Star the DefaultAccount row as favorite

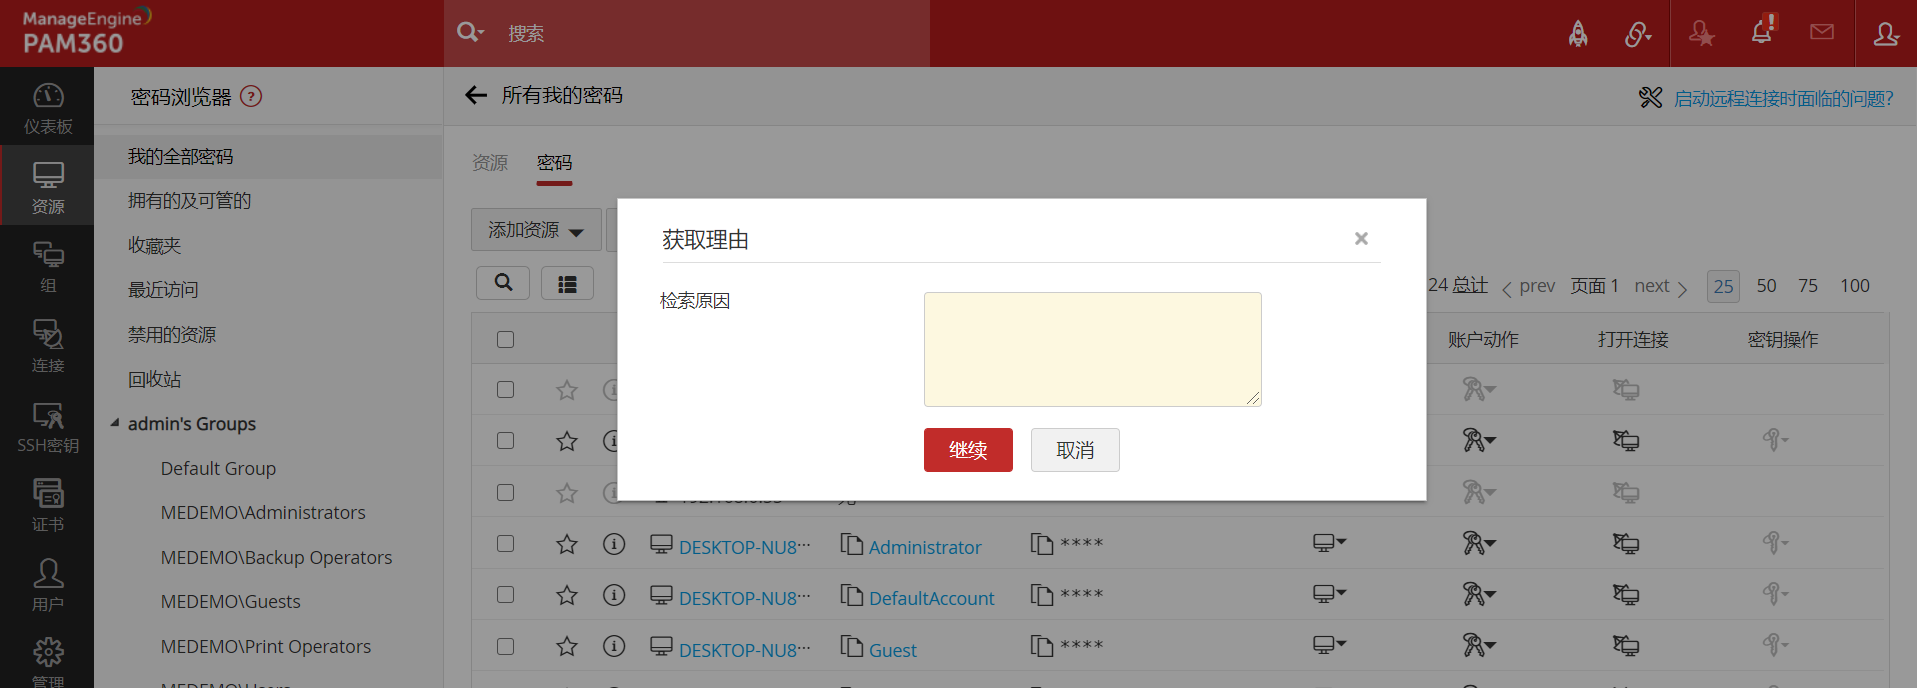[567, 595]
